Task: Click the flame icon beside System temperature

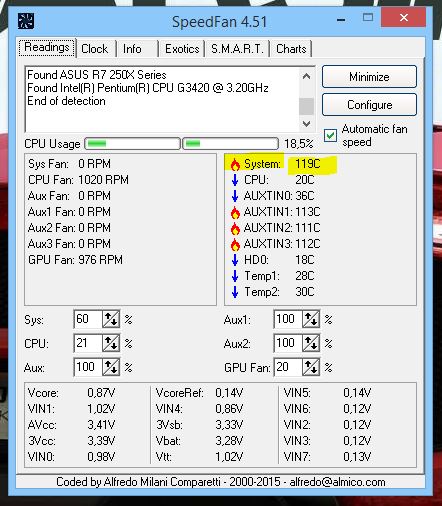Action: click(235, 164)
